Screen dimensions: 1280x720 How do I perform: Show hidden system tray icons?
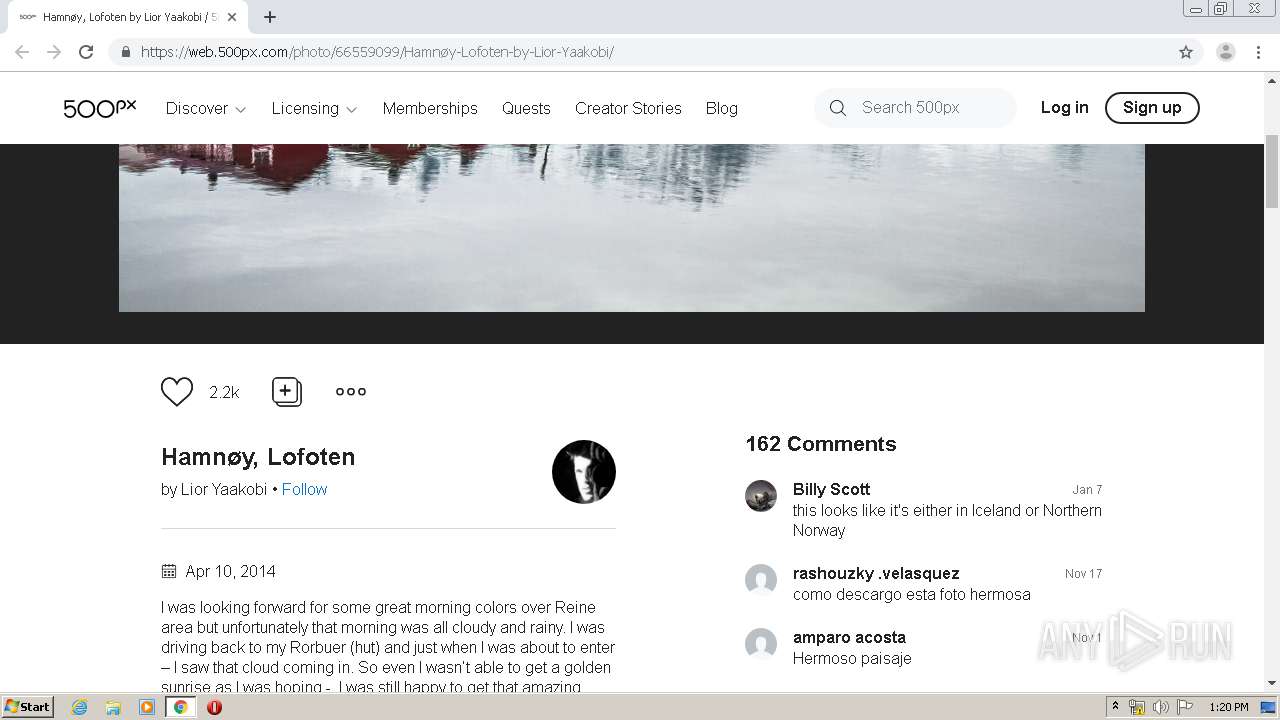coord(1116,707)
